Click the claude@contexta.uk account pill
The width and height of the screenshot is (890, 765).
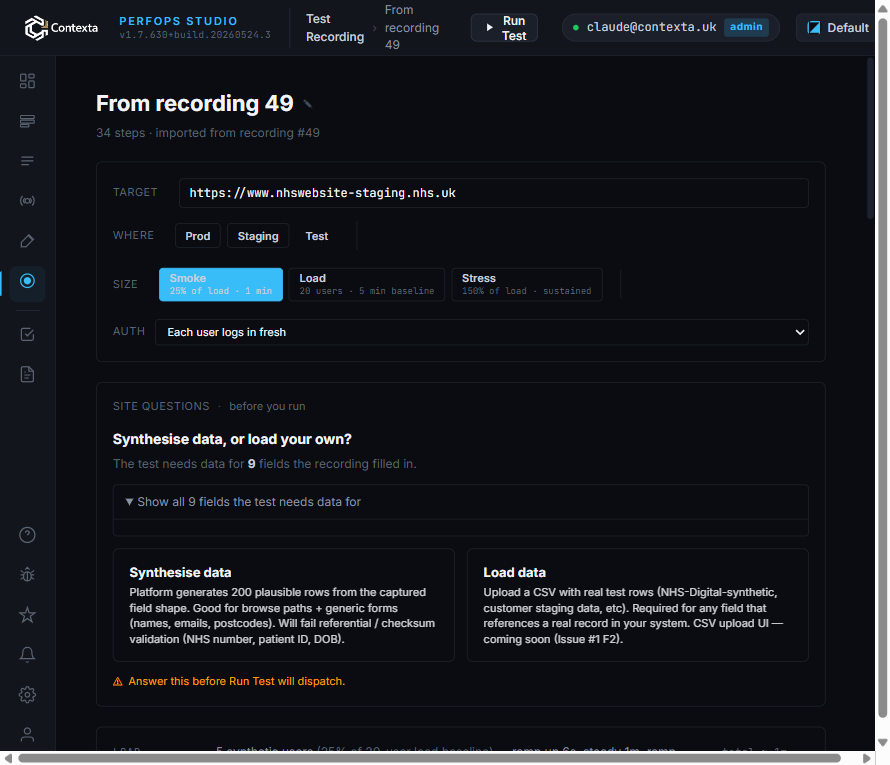coord(670,28)
